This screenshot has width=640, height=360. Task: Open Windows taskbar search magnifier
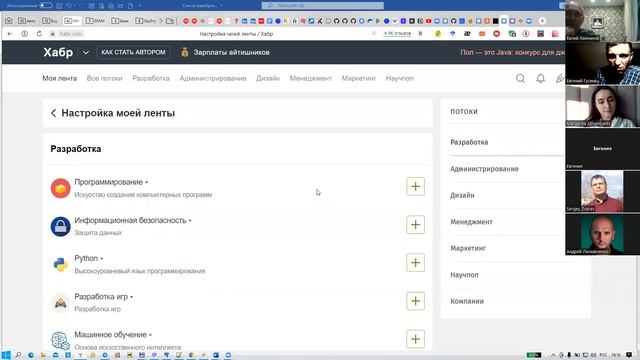point(18,355)
